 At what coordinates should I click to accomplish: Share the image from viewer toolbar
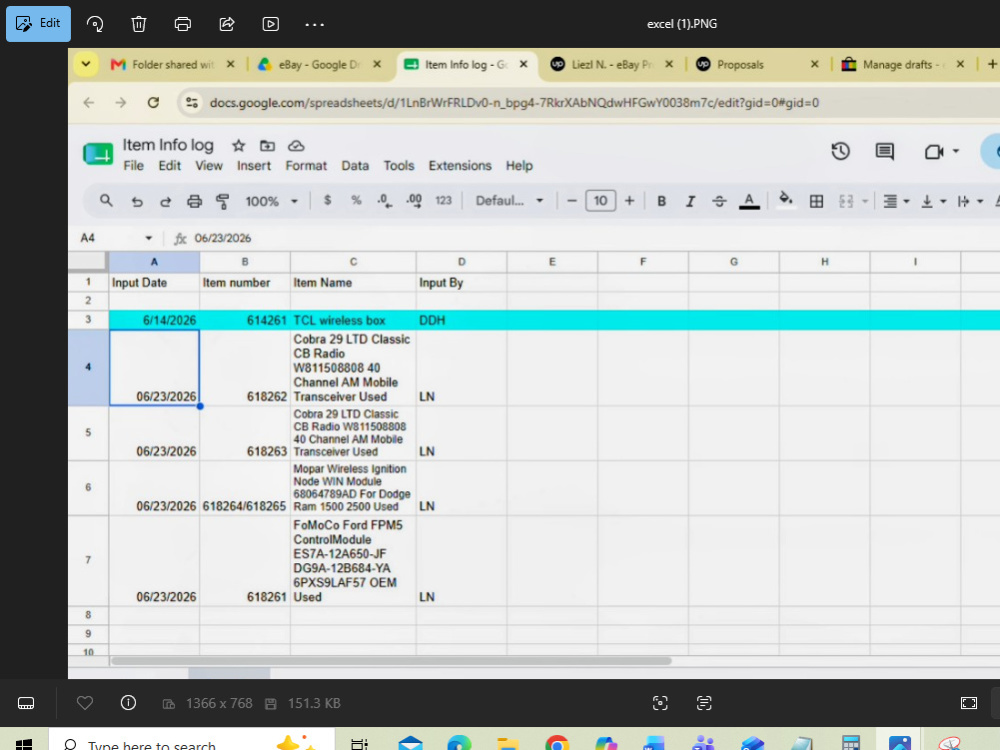tap(226, 24)
